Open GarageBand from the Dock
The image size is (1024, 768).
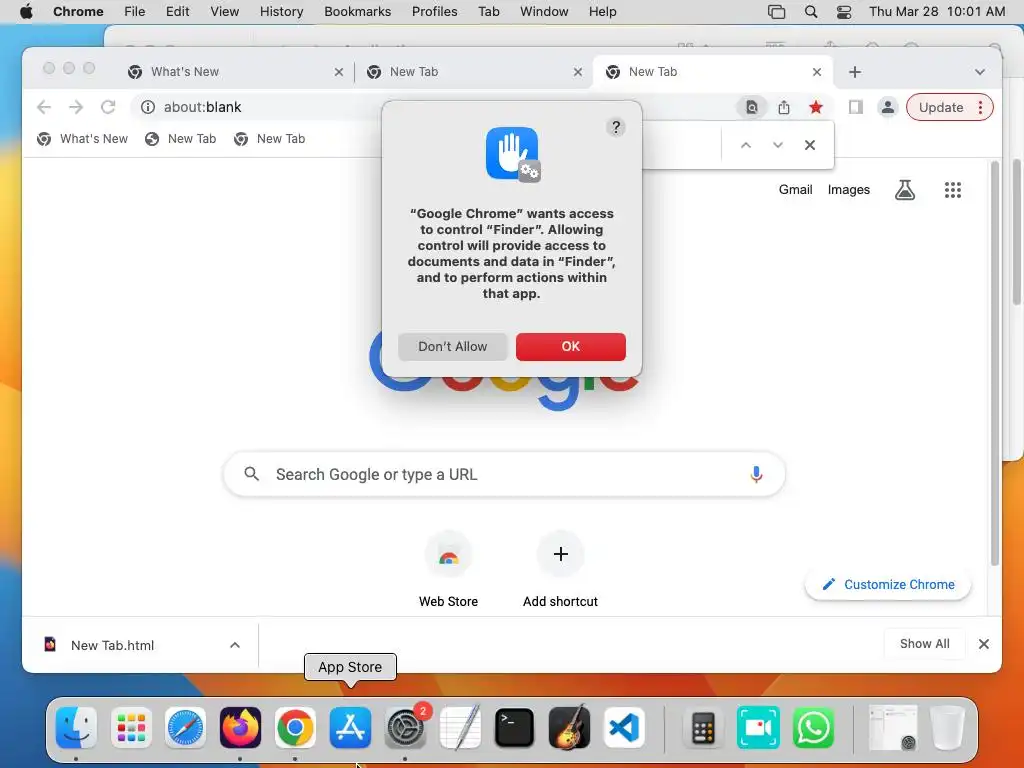[x=569, y=728]
